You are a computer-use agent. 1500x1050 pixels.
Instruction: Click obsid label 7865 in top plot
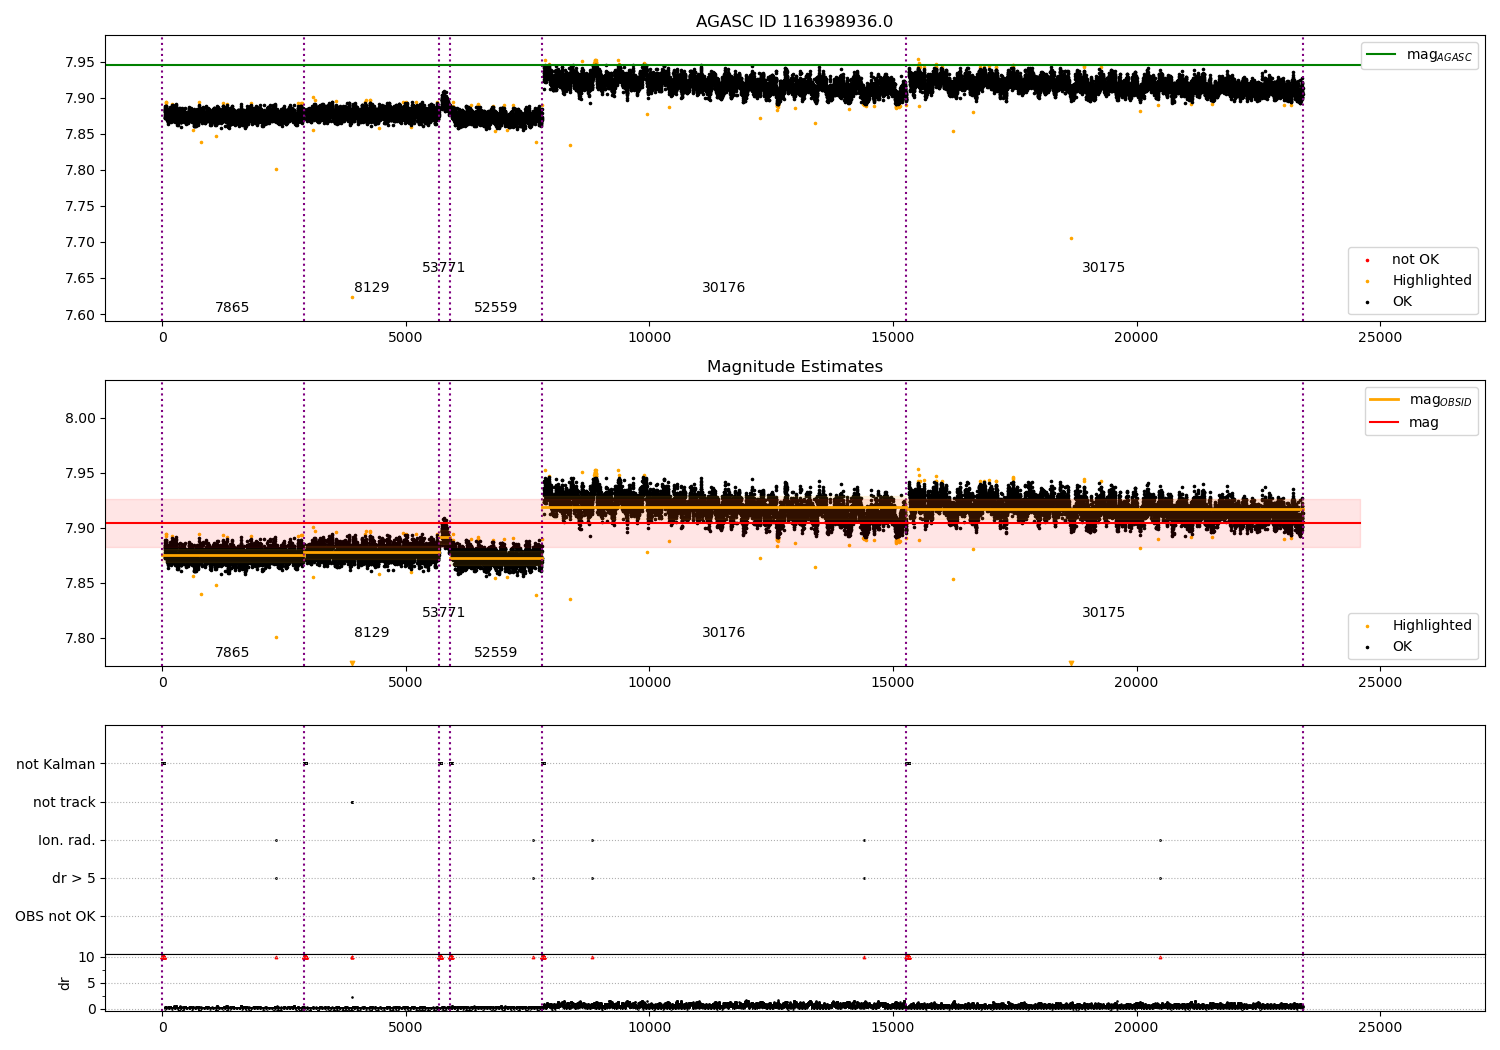232,308
